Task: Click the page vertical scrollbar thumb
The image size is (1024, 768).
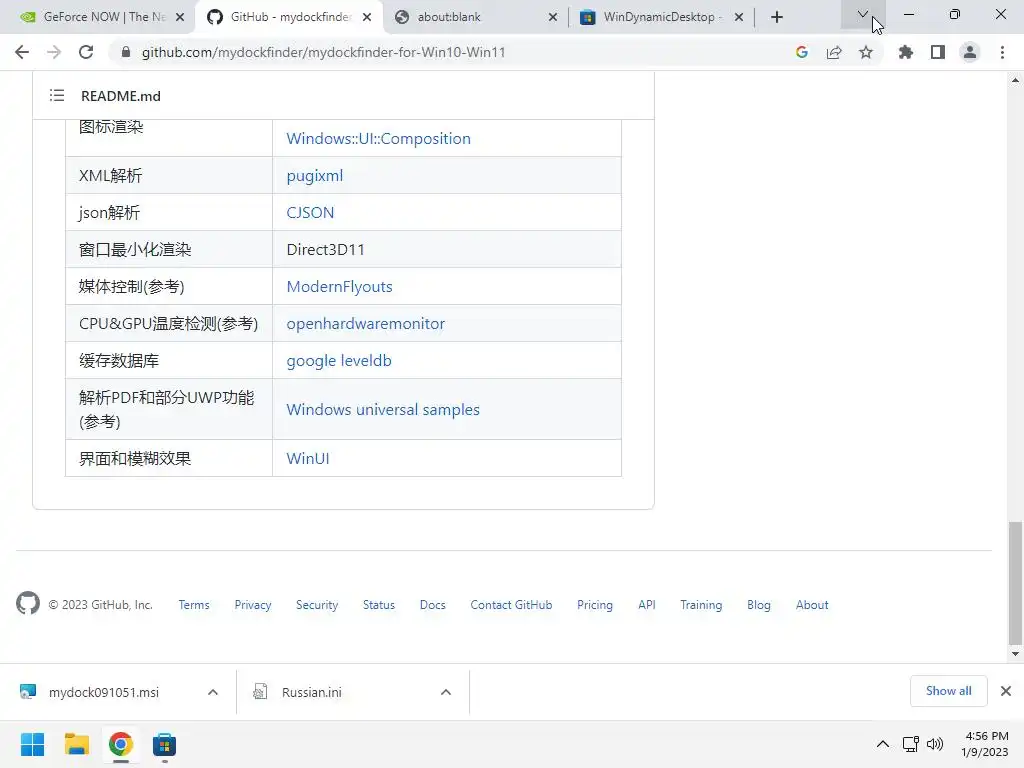Action: click(x=1015, y=583)
